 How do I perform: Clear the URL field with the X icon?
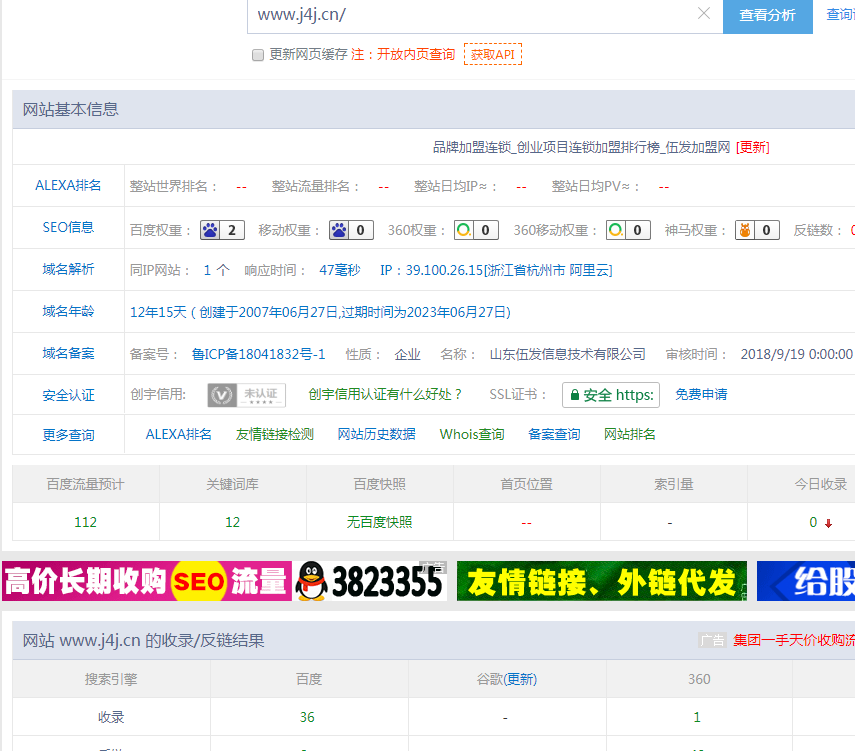point(704,14)
